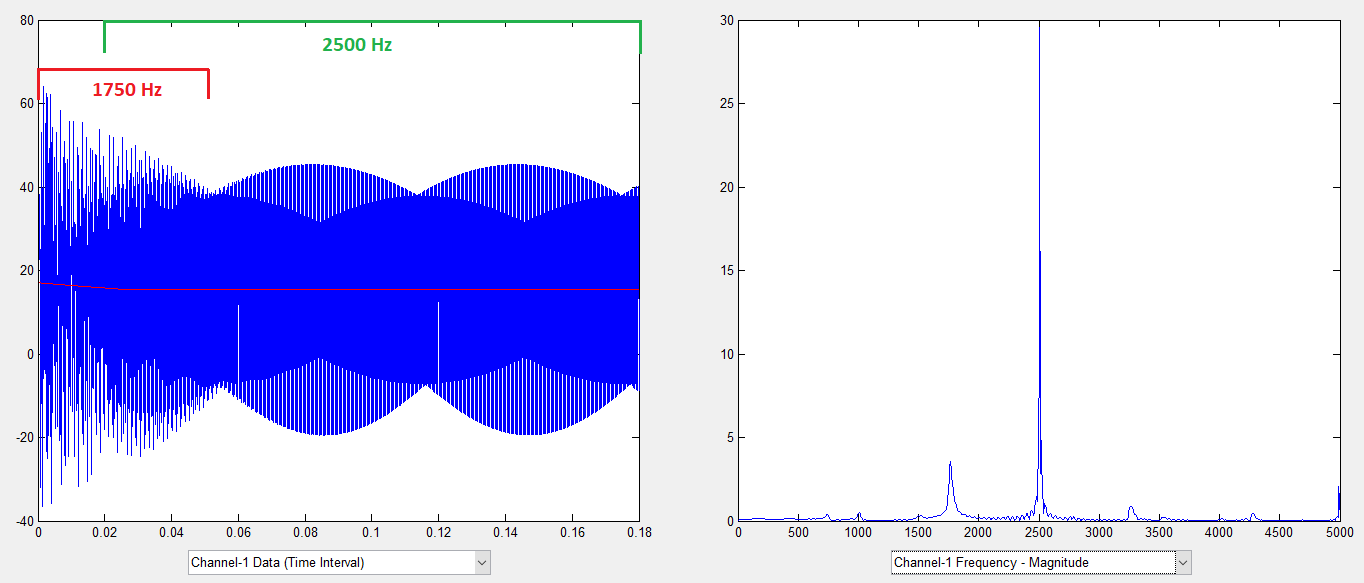The width and height of the screenshot is (1364, 583).
Task: Click the red 1750 Hz annotation label
Action: tap(127, 90)
